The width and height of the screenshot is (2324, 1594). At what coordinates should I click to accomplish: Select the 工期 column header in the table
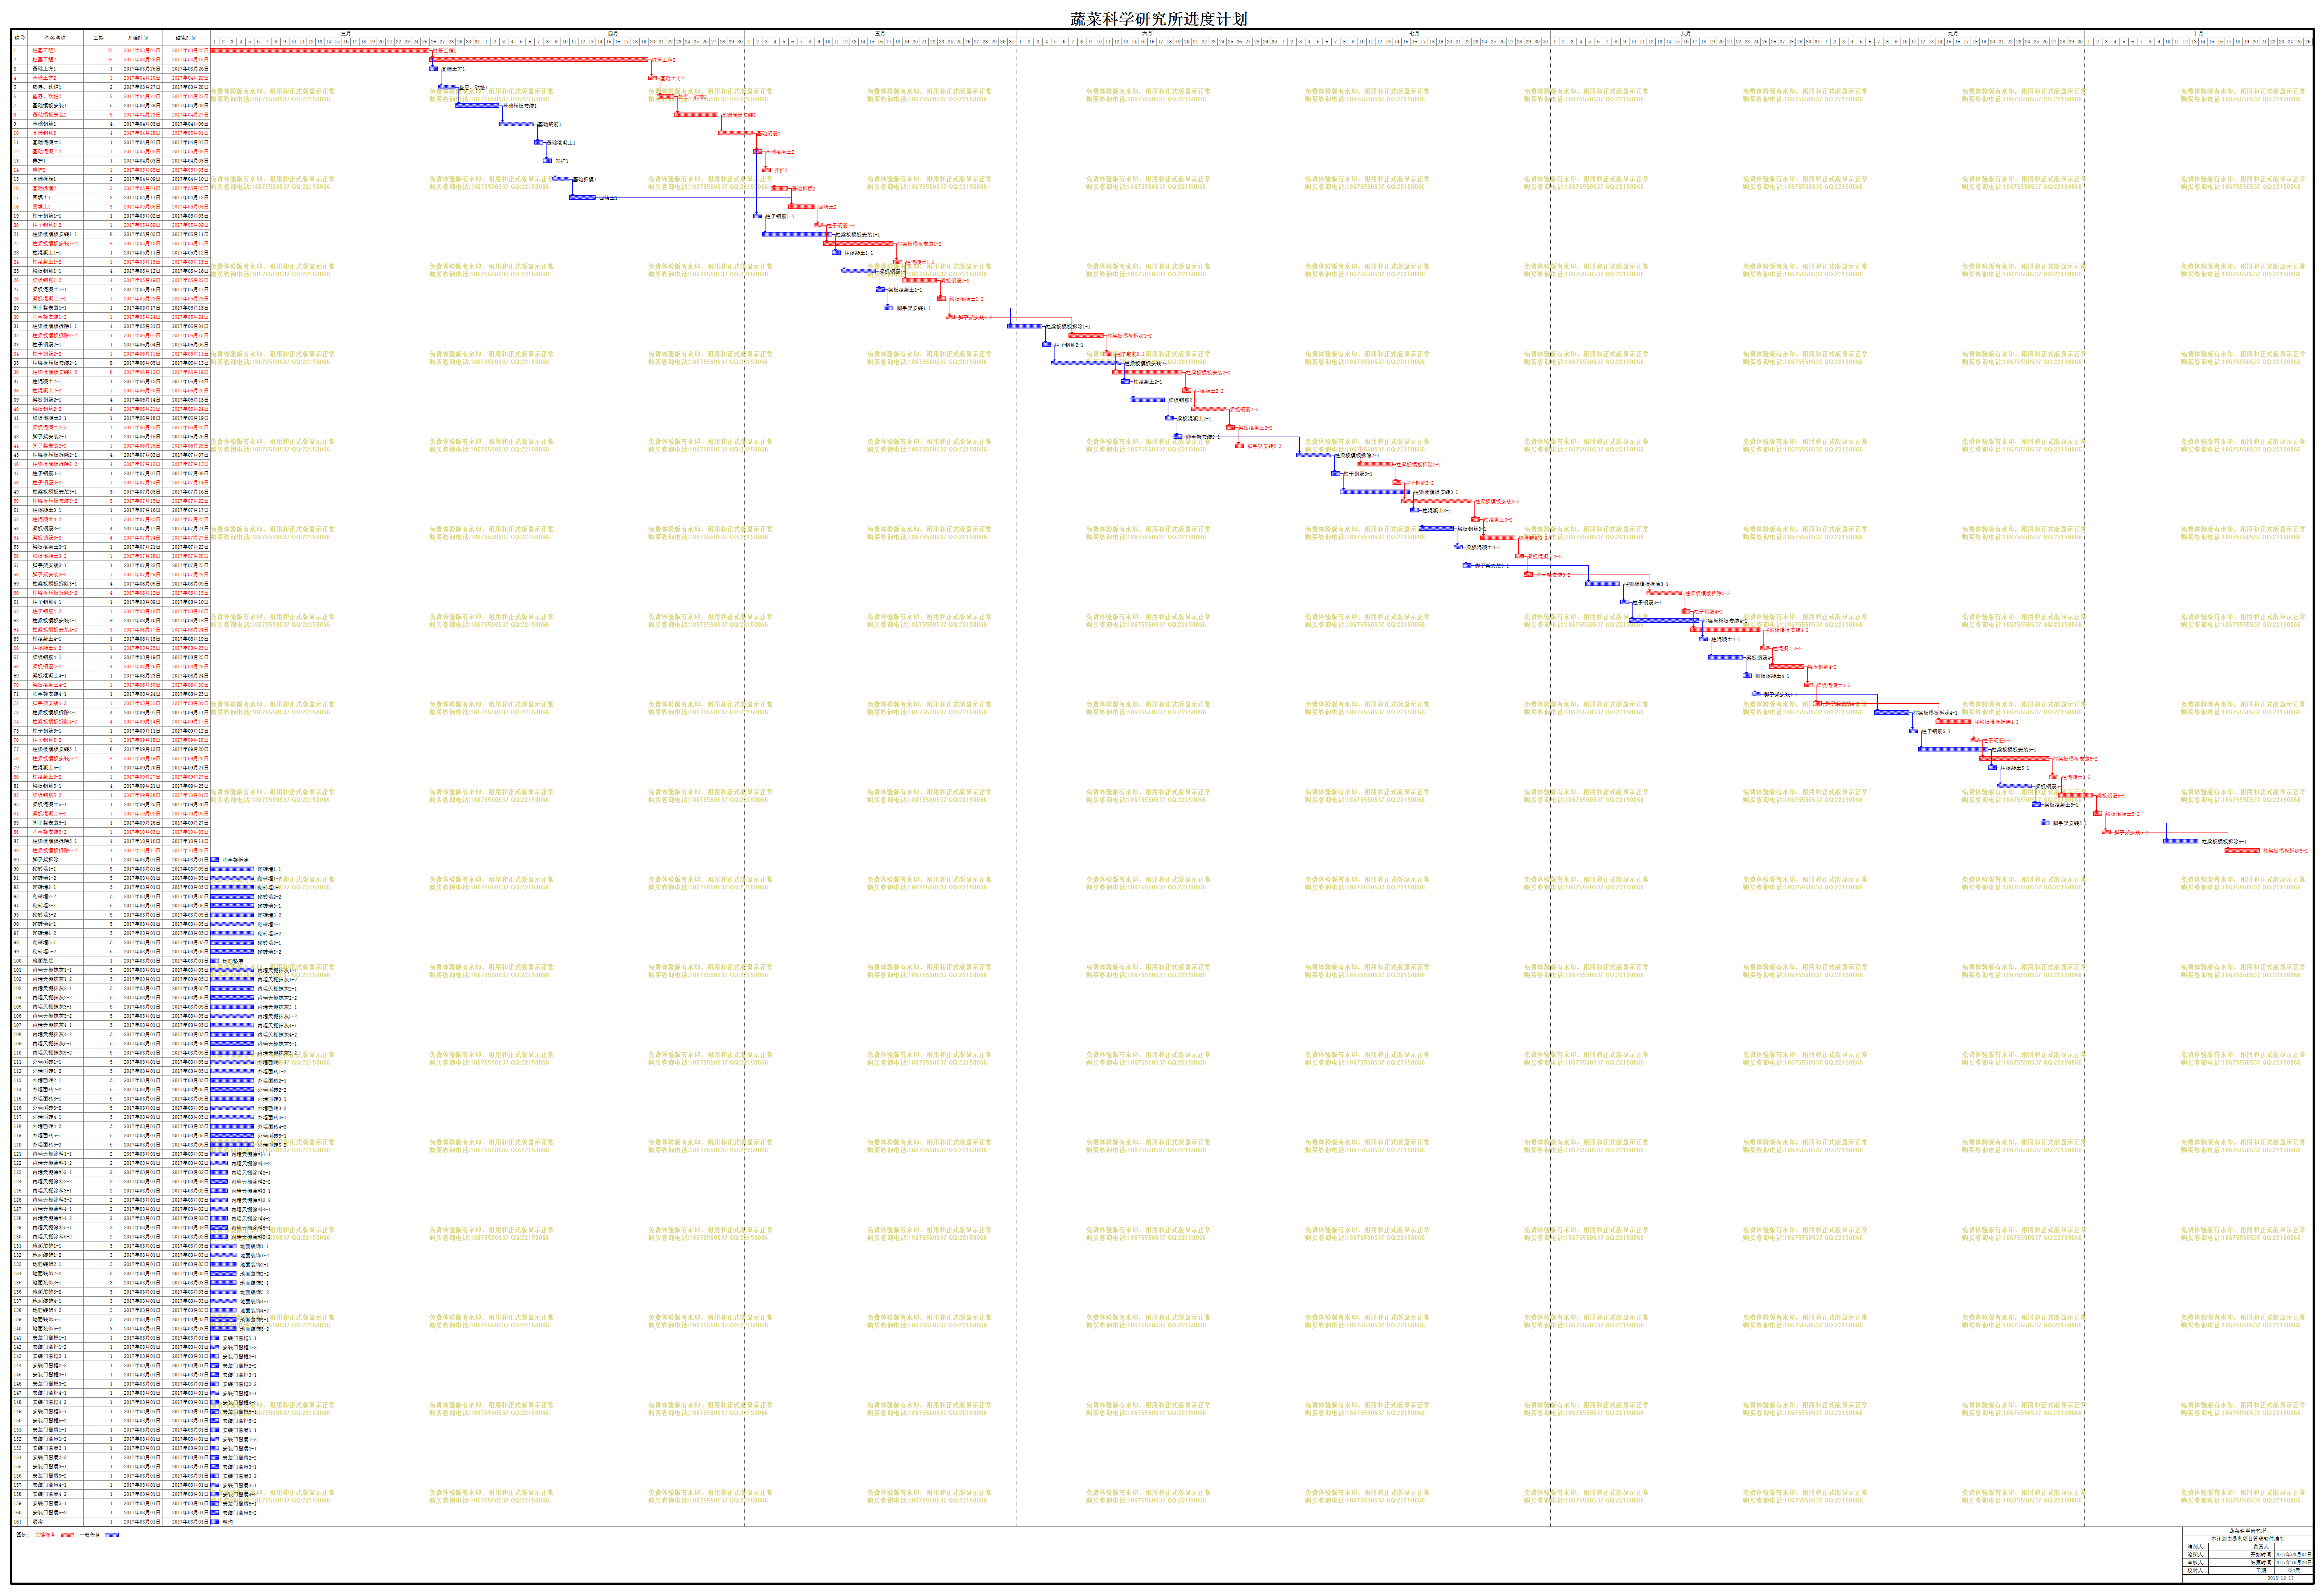click(x=99, y=38)
